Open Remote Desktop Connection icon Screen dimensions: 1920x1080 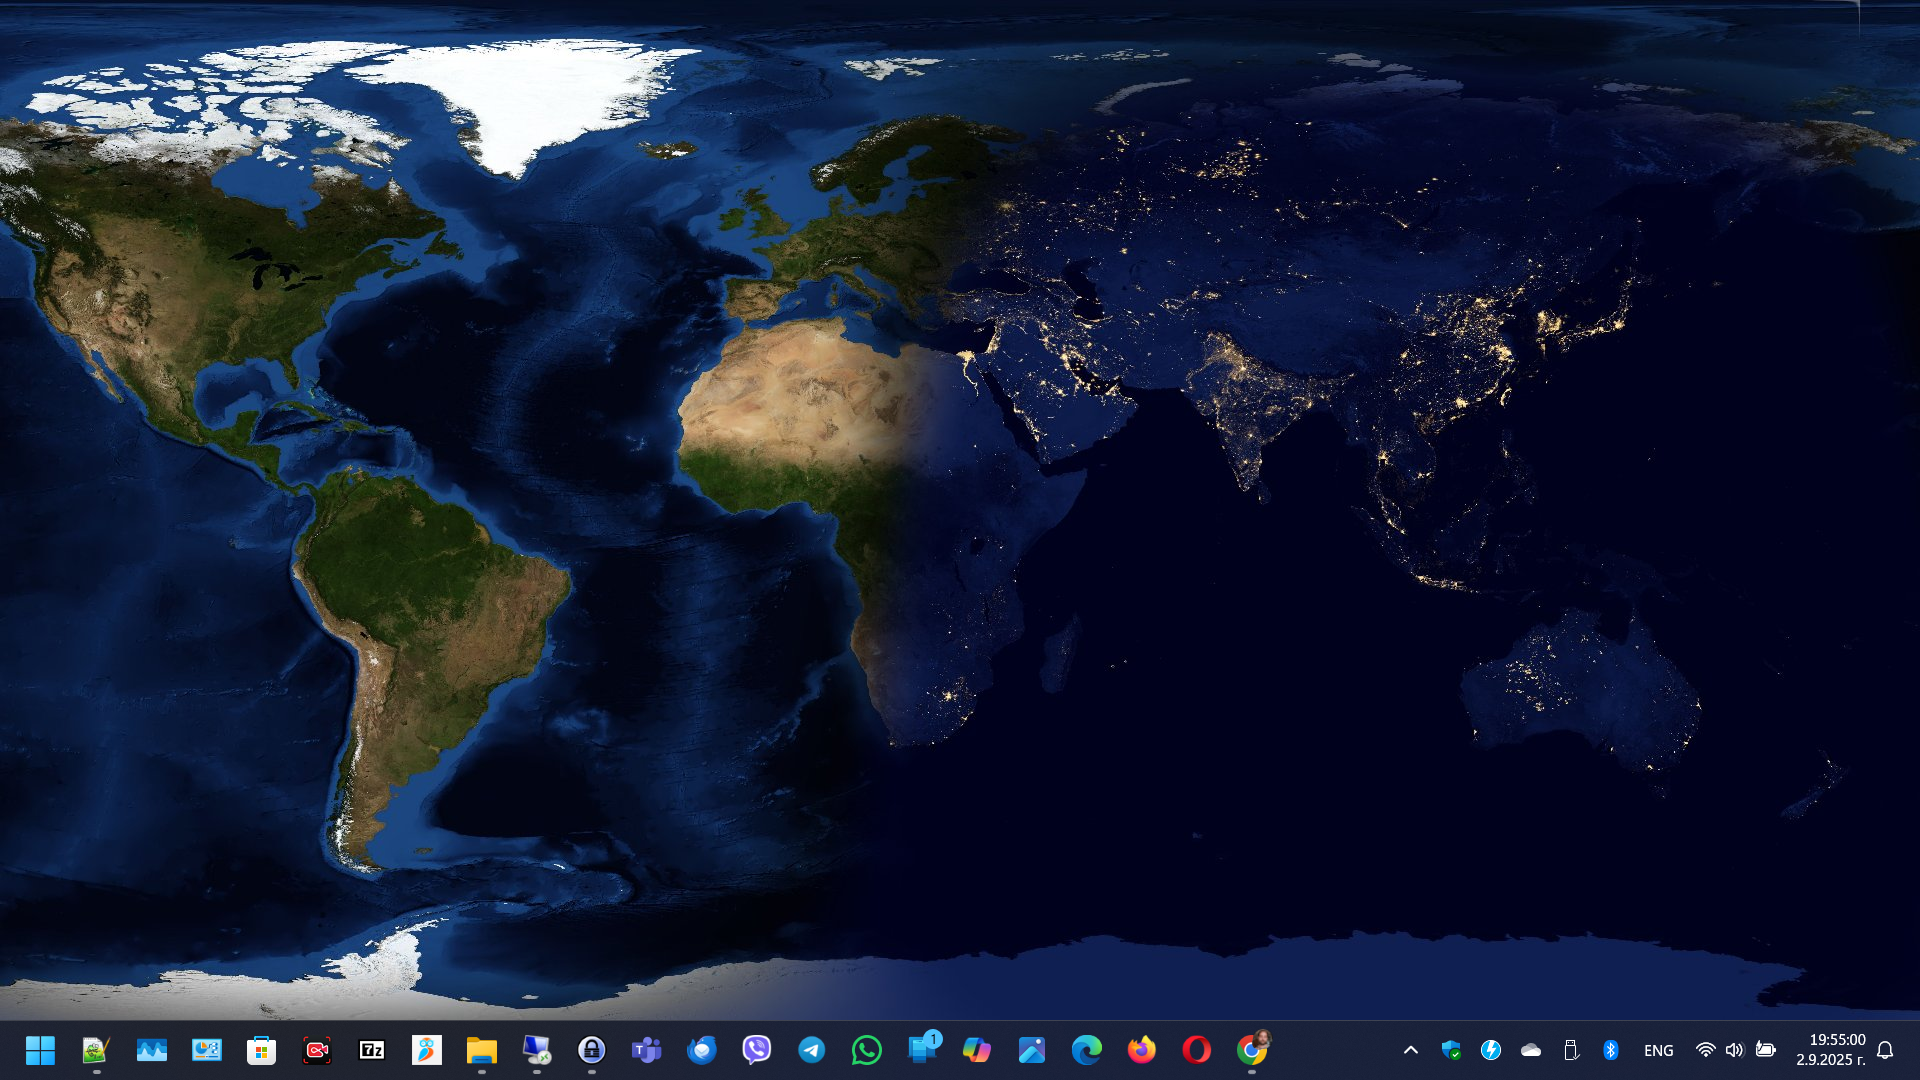[x=536, y=1050]
